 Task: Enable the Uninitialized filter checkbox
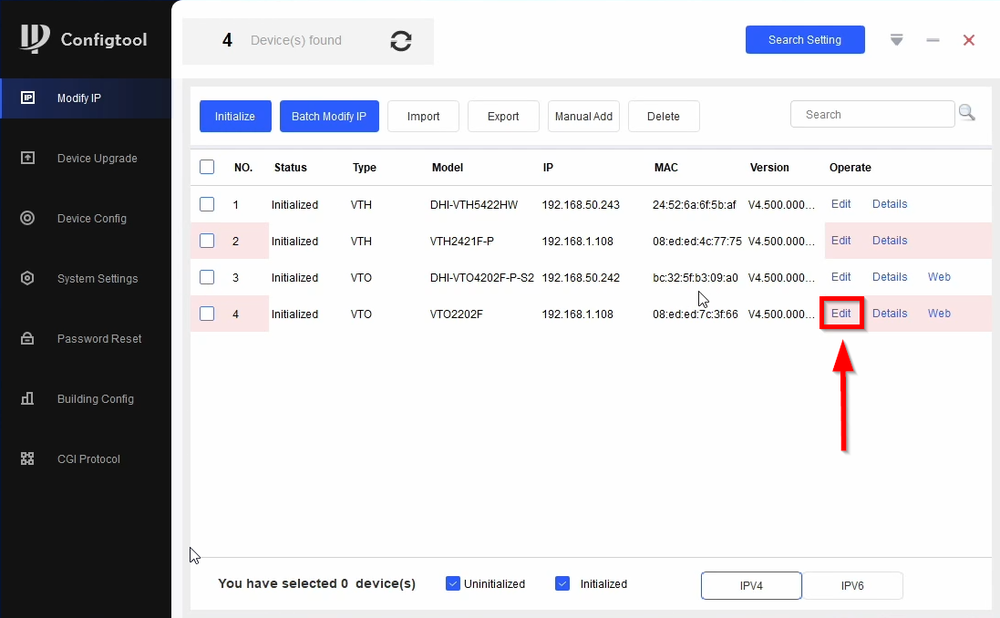click(x=453, y=583)
